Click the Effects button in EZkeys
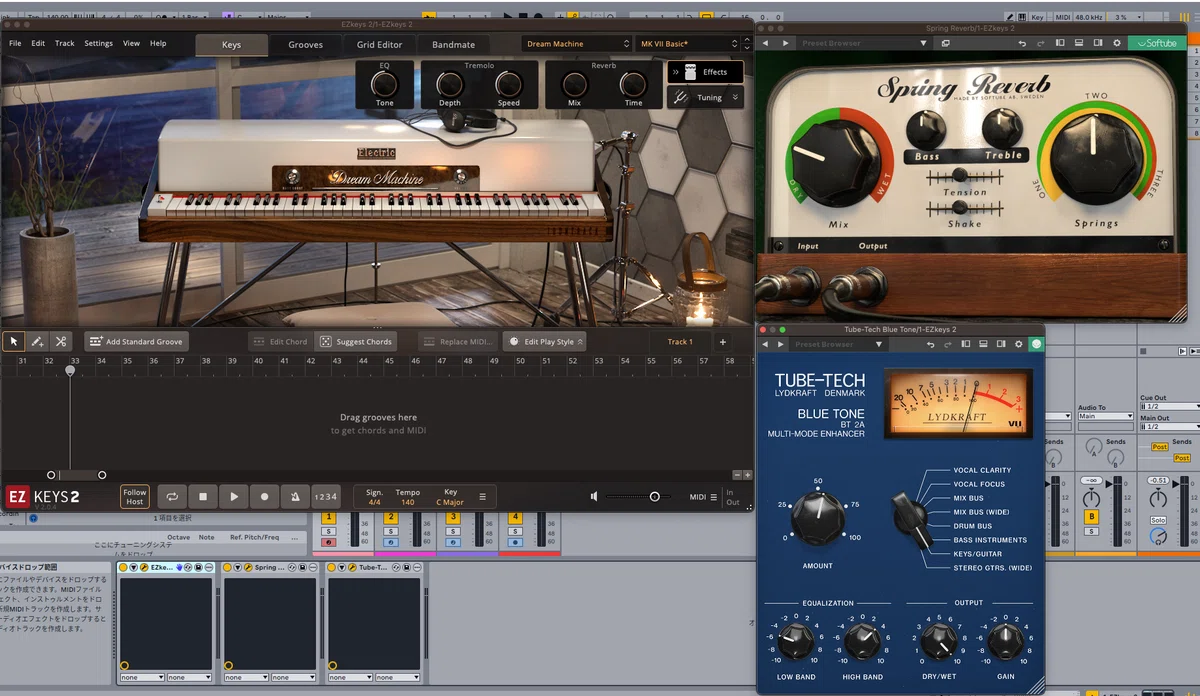This screenshot has height=696, width=1200. (x=705, y=72)
